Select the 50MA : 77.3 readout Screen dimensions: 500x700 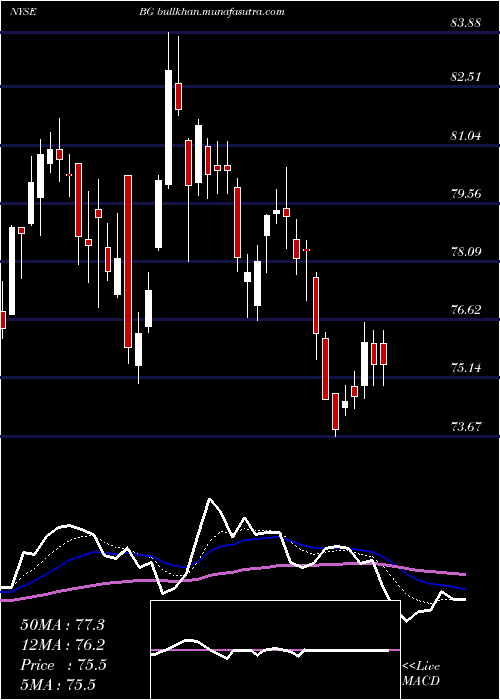[62, 625]
